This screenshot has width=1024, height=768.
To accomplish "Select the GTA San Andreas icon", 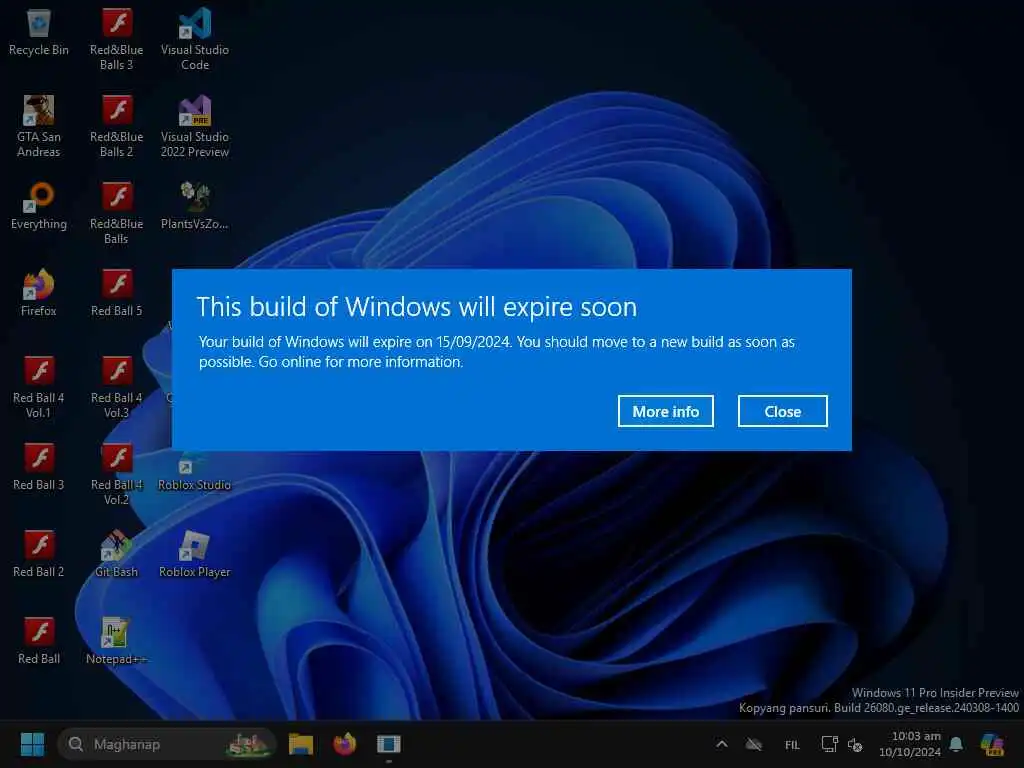I will pyautogui.click(x=39, y=125).
